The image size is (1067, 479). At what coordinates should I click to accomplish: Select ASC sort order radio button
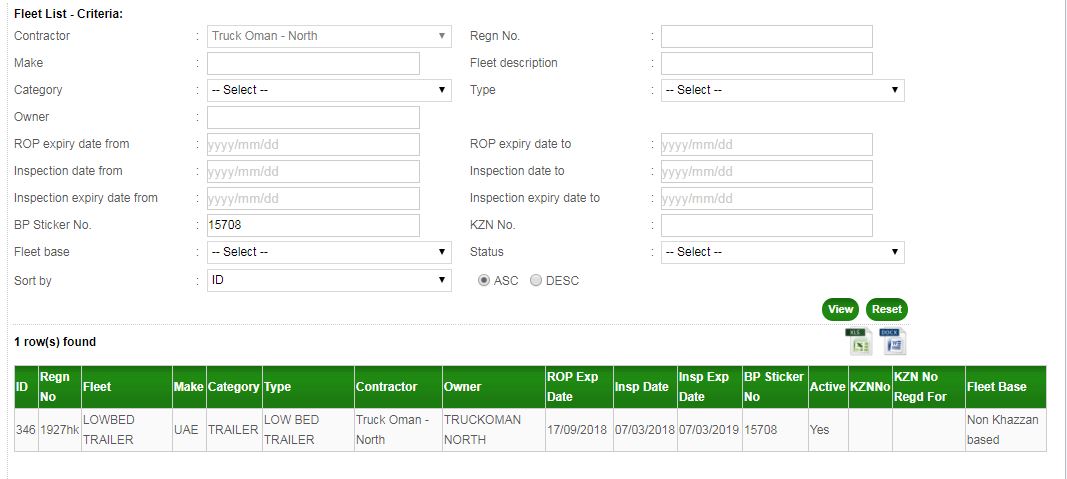pos(484,281)
